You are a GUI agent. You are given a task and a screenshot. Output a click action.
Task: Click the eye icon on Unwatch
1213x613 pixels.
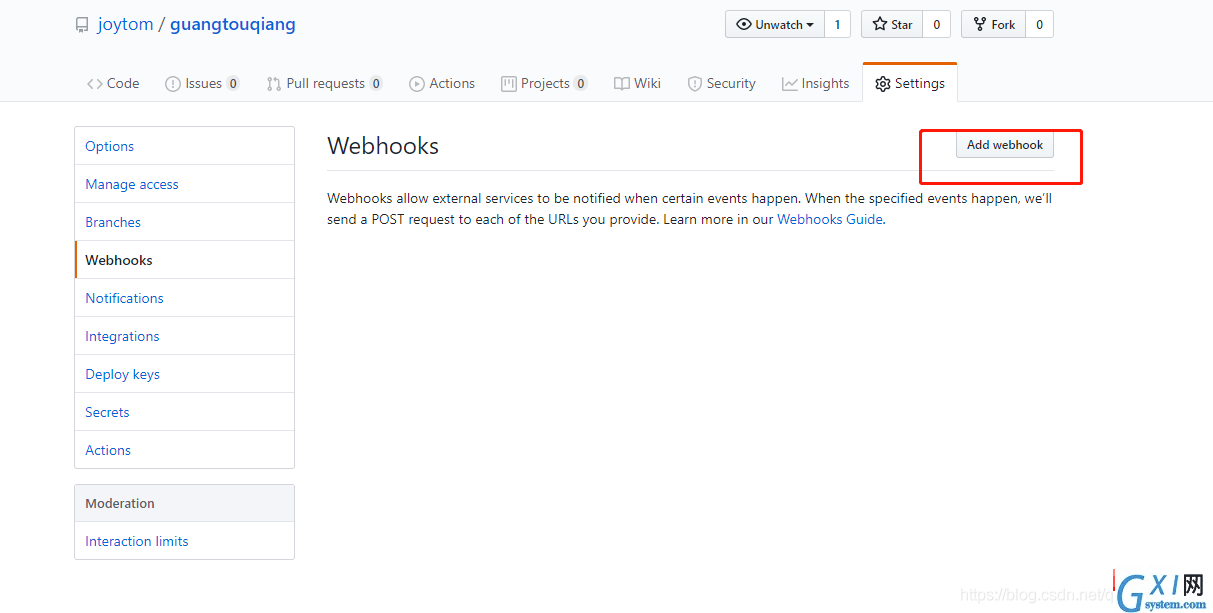point(744,24)
